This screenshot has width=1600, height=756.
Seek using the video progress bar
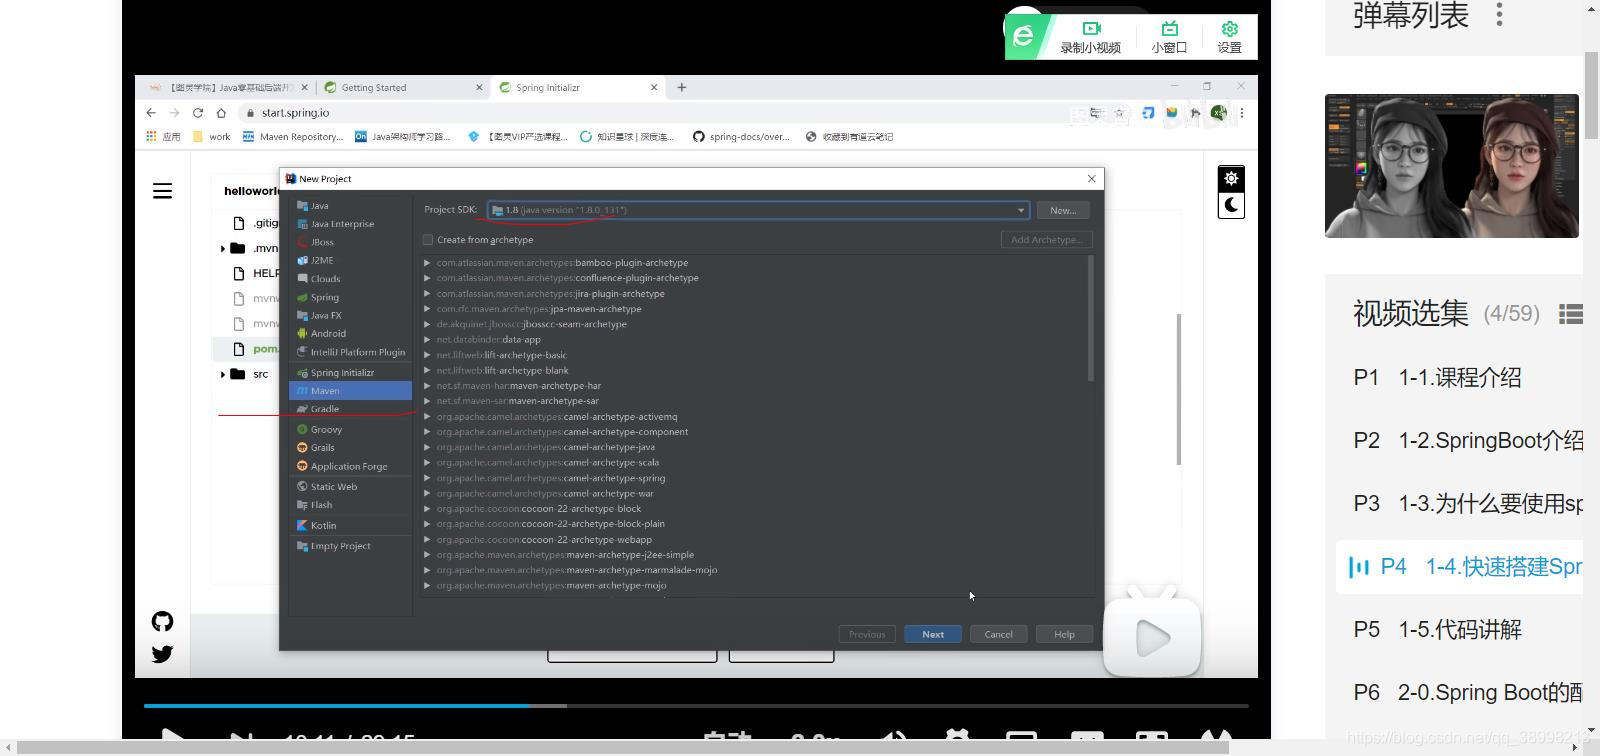pos(696,706)
